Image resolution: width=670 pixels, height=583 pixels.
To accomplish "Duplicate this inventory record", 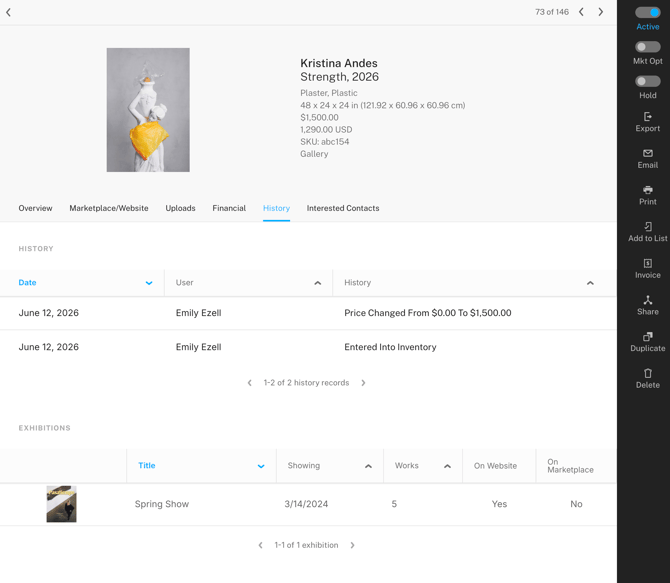I will pos(647,342).
